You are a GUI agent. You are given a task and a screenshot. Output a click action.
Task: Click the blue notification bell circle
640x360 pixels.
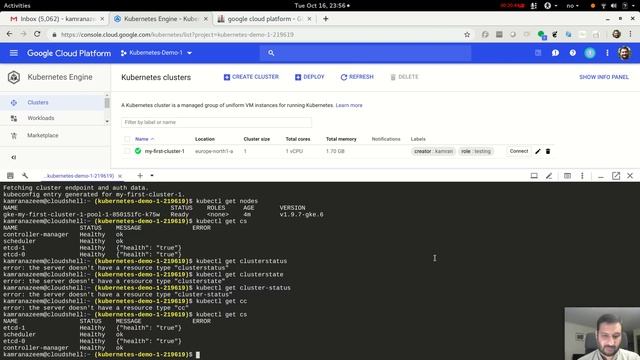590,53
